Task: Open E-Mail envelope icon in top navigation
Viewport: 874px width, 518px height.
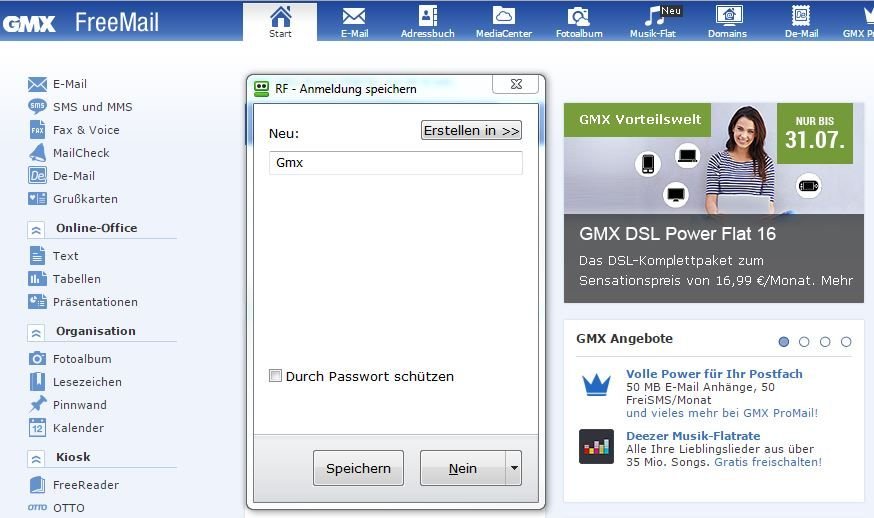Action: (x=354, y=16)
